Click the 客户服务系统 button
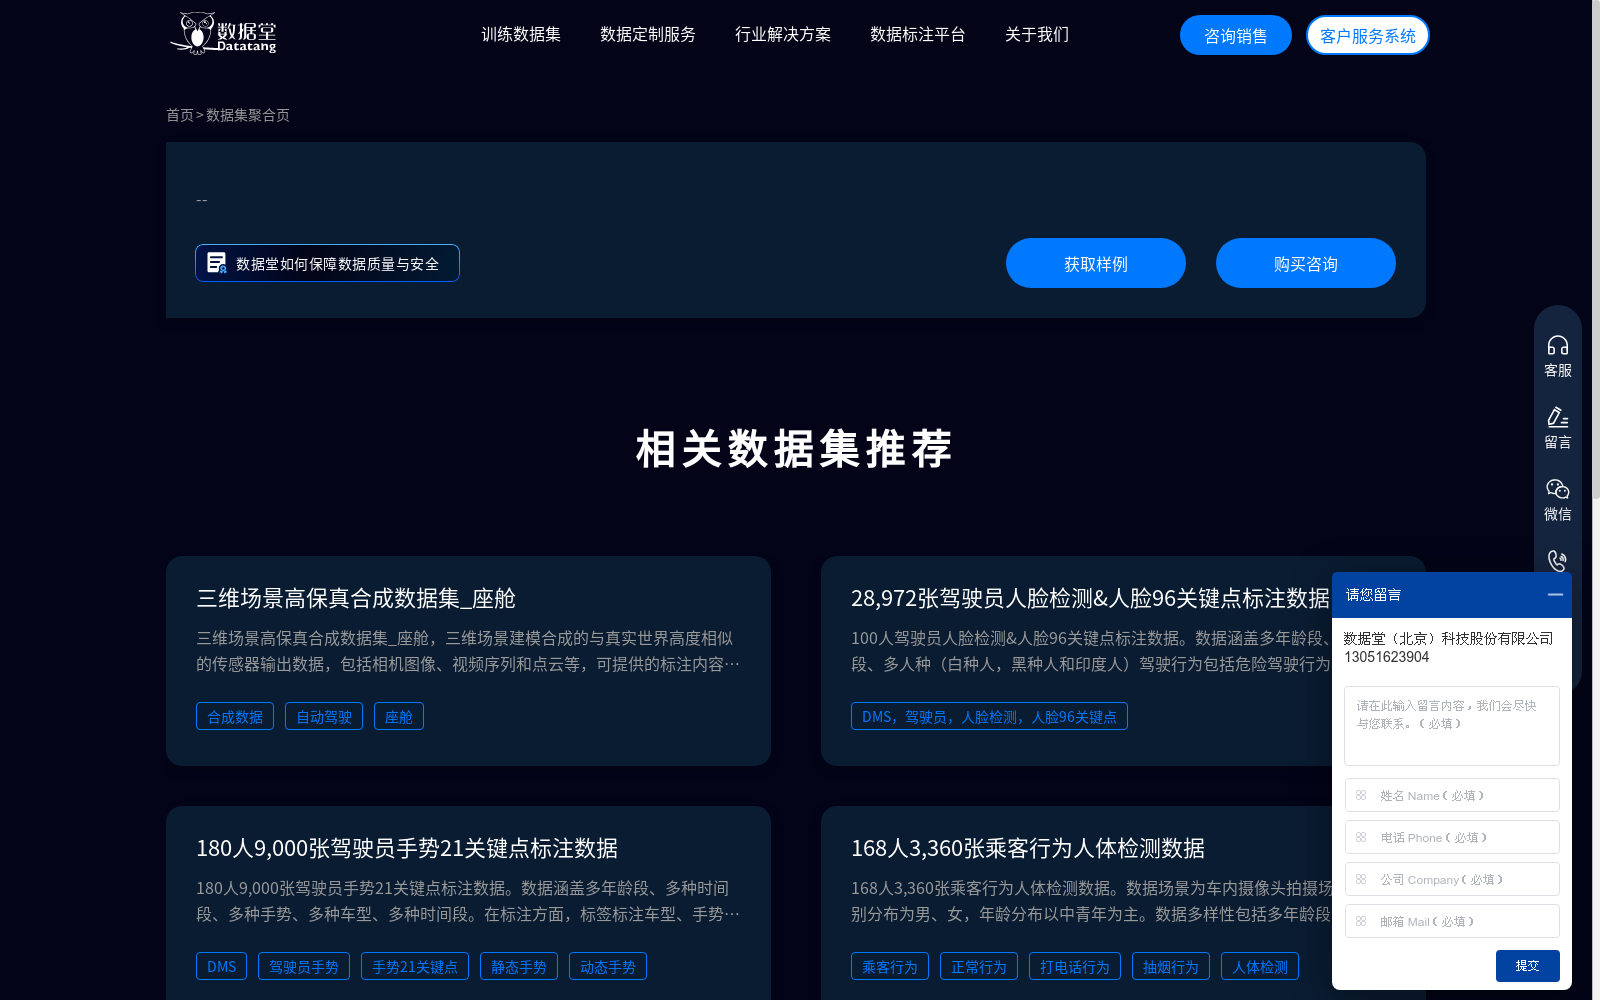Viewport: 1600px width, 1000px height. [1368, 36]
